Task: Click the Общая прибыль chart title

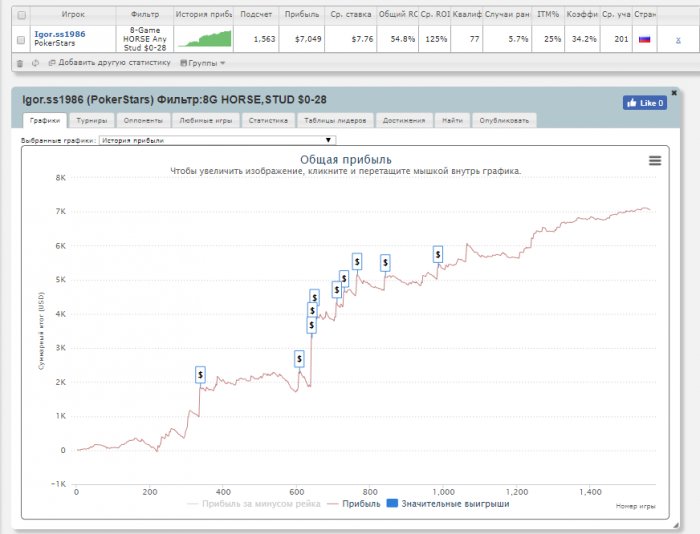Action: click(x=346, y=159)
